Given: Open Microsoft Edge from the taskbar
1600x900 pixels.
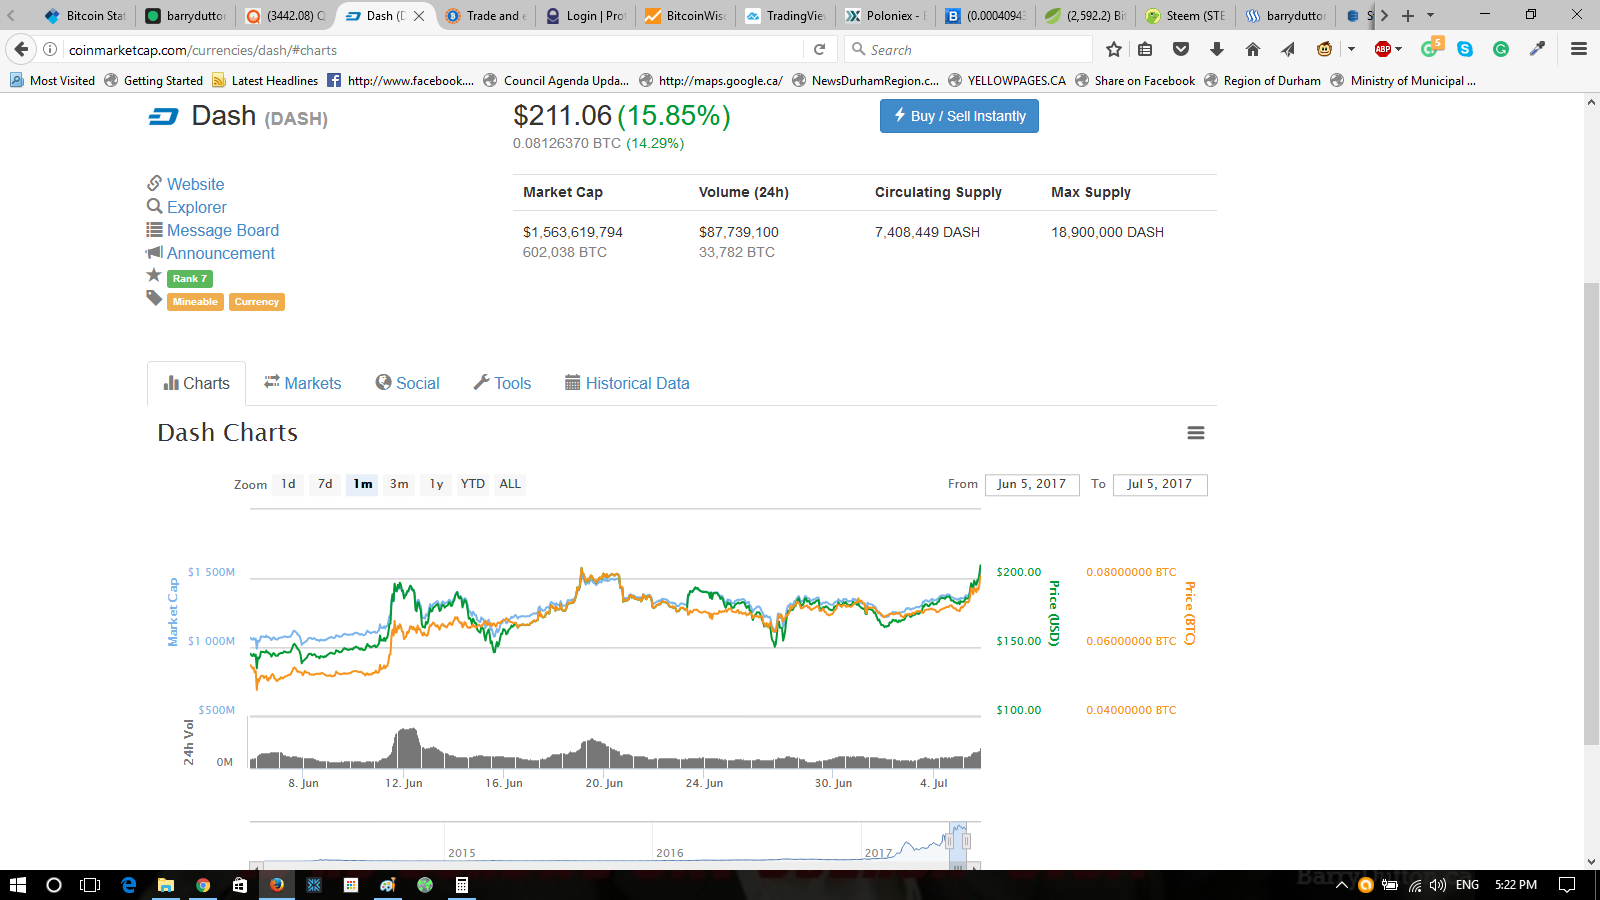Looking at the screenshot, I should pyautogui.click(x=129, y=885).
